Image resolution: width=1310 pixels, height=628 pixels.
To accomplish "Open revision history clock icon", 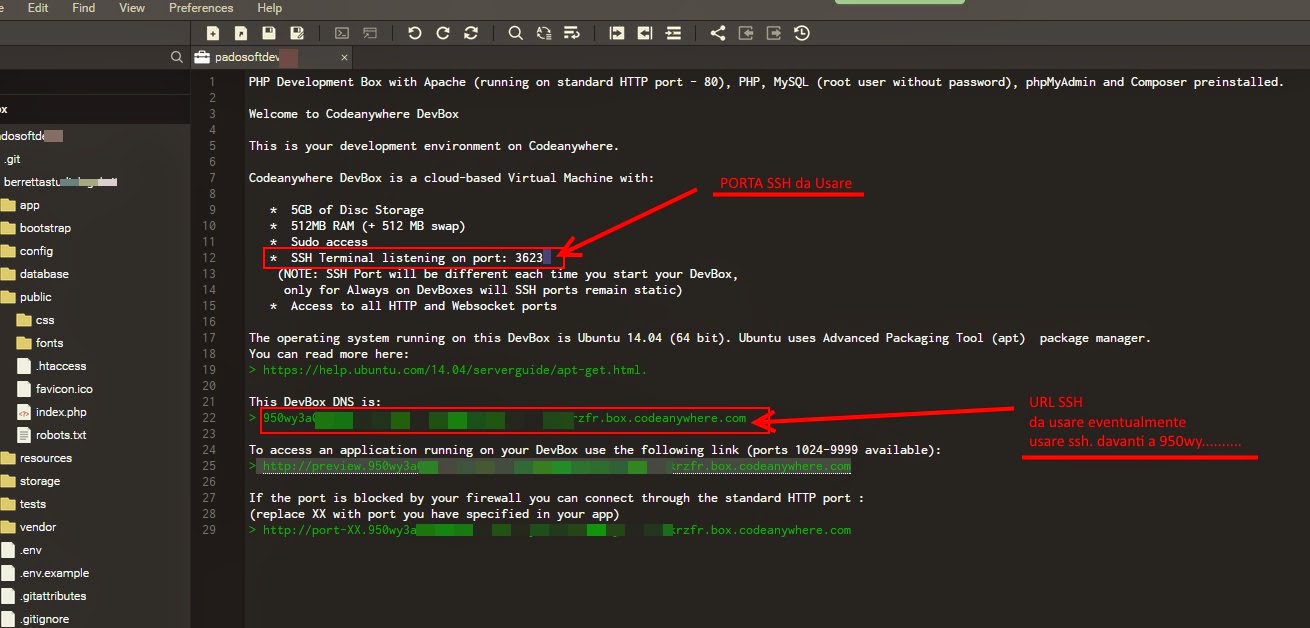I will point(802,33).
